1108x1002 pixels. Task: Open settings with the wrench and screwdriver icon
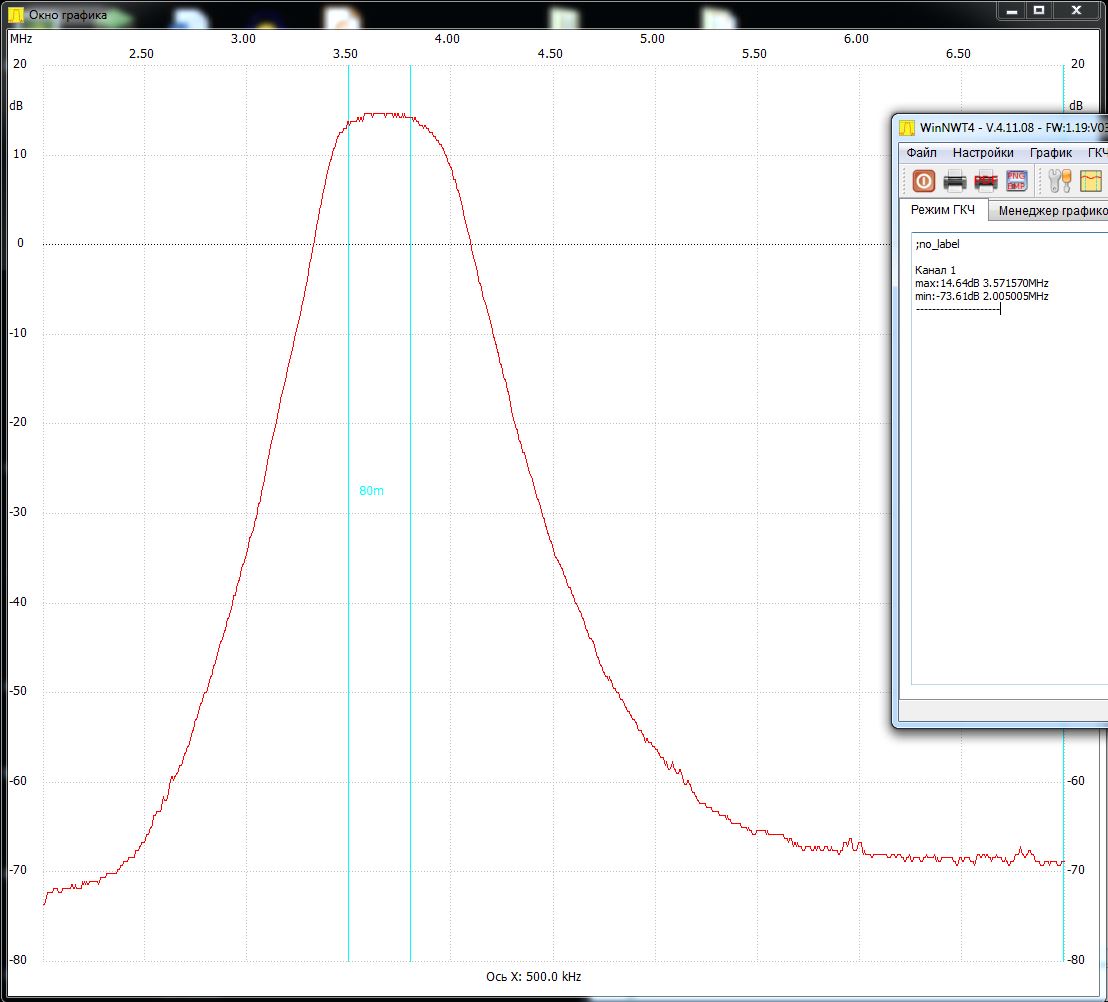click(1060, 181)
